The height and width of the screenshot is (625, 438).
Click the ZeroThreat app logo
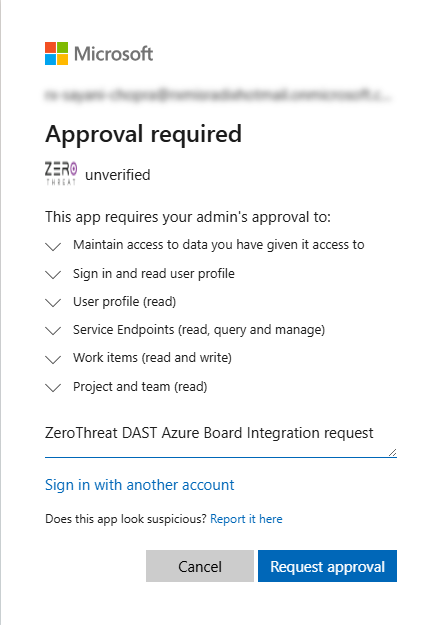point(61,173)
